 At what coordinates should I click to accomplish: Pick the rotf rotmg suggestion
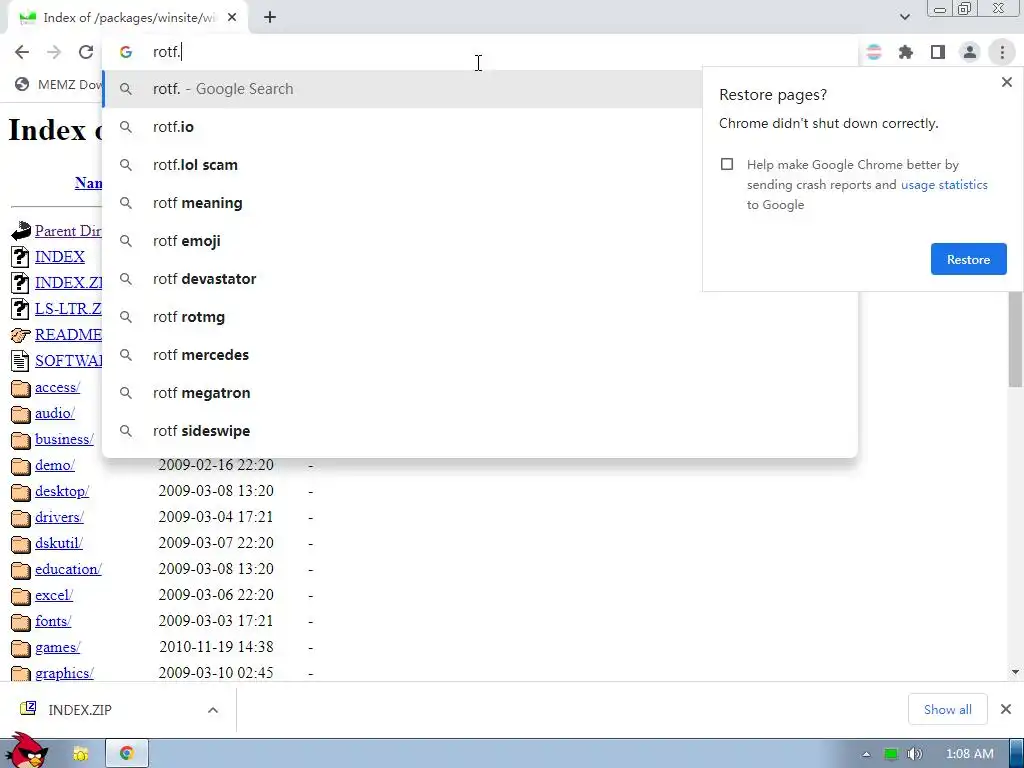[480, 317]
